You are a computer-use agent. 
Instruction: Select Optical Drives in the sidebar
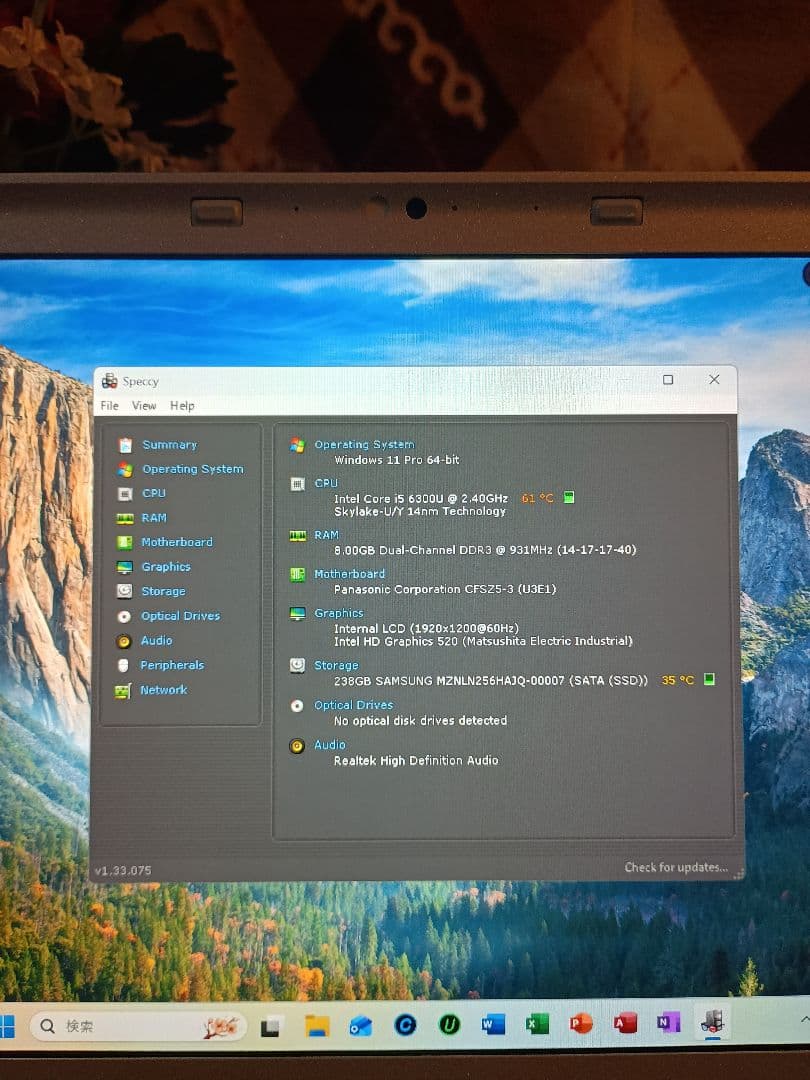(x=180, y=616)
